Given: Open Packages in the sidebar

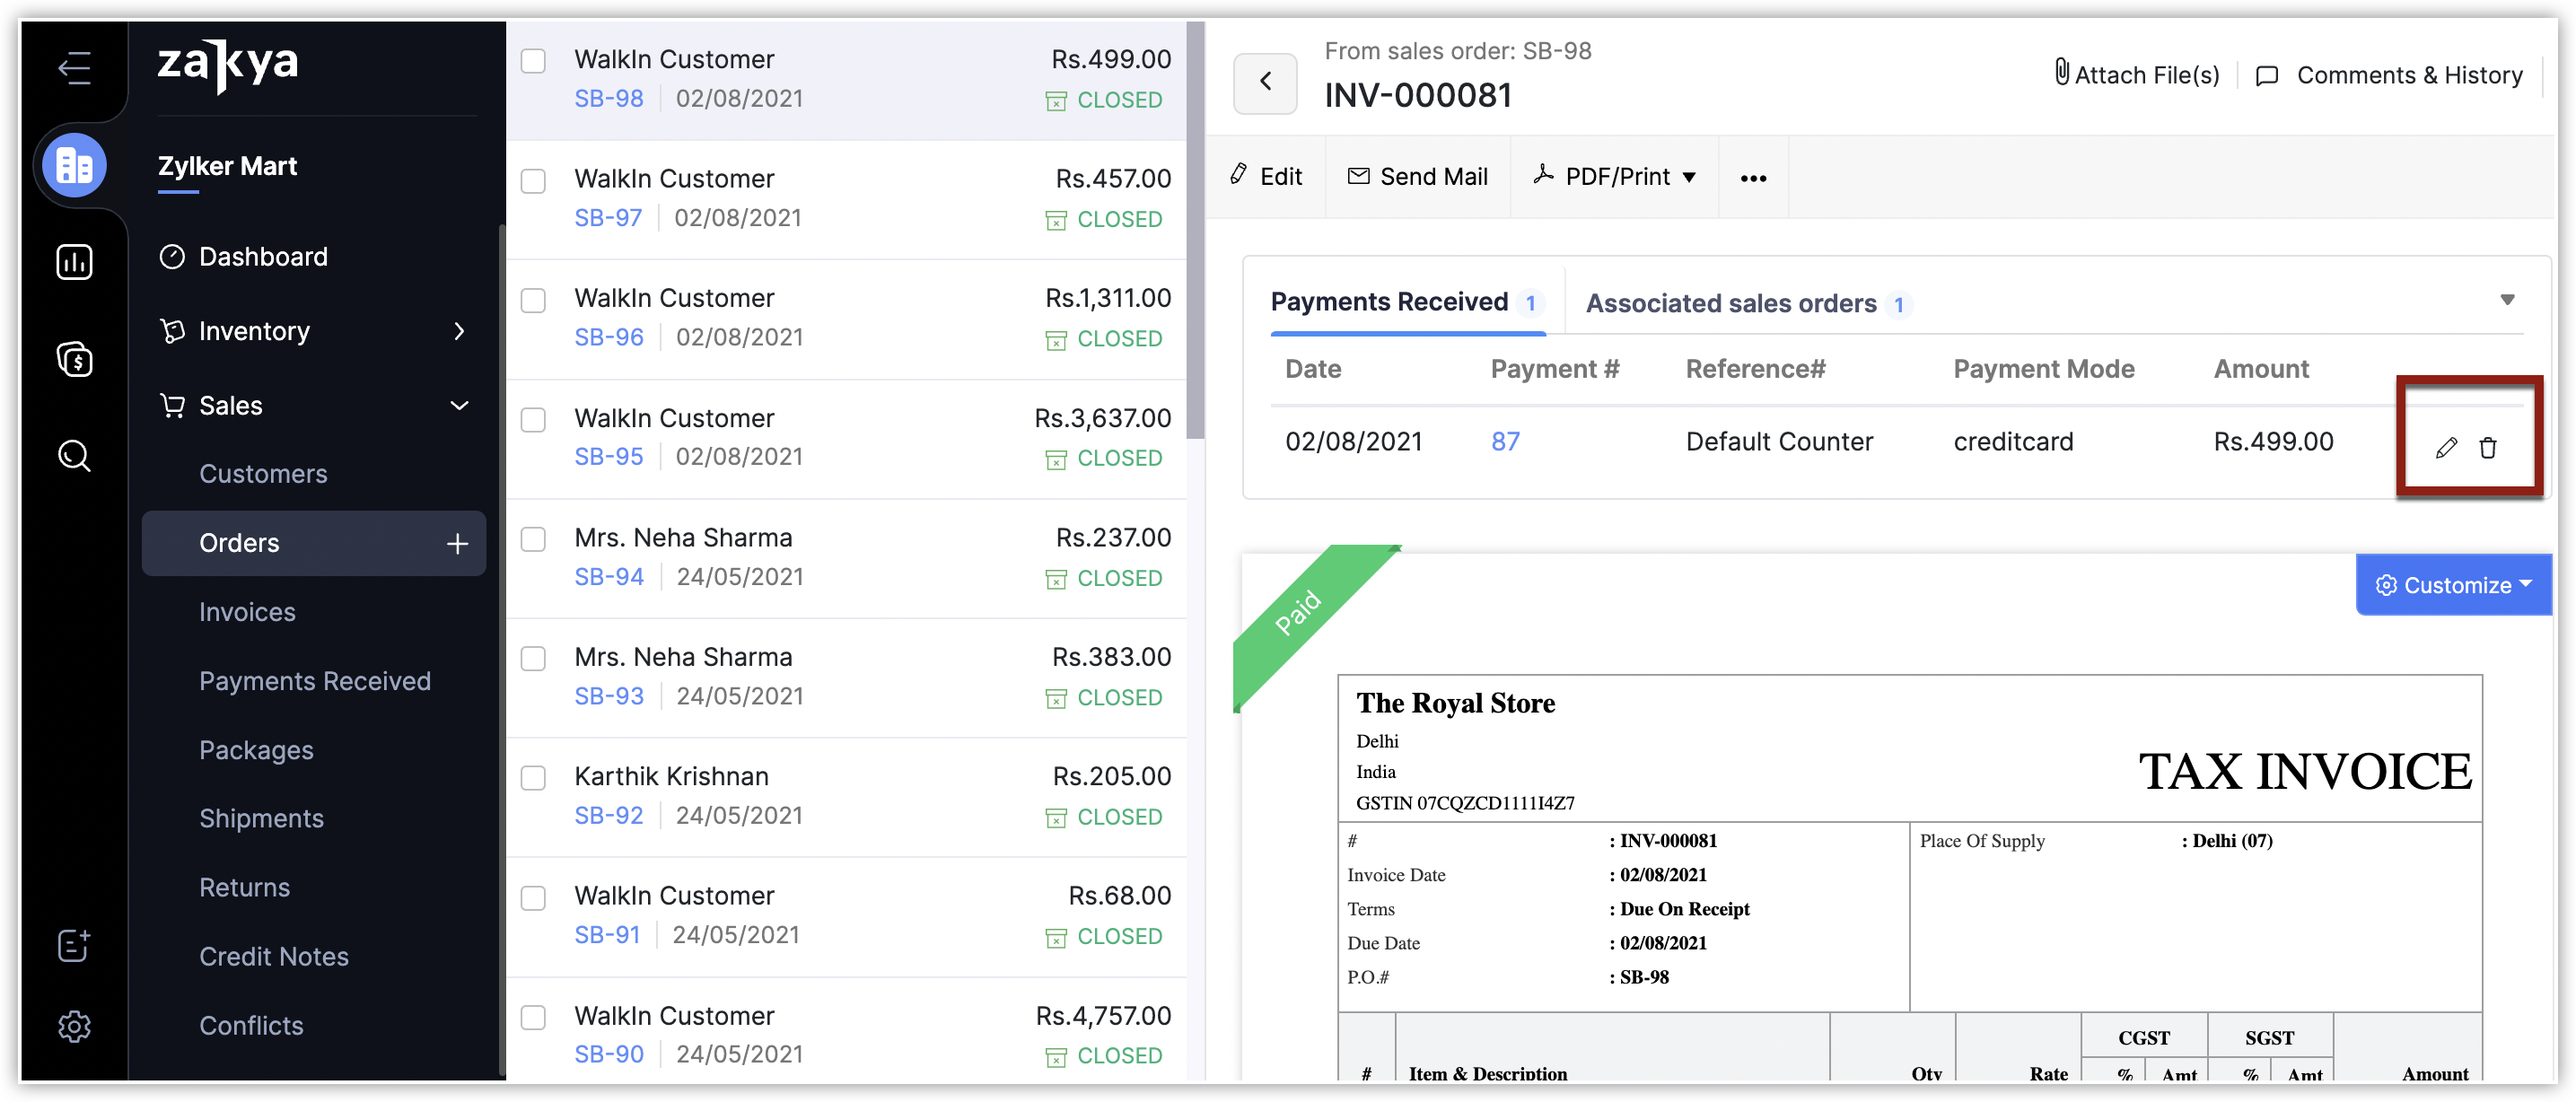Looking at the screenshot, I should (x=256, y=750).
